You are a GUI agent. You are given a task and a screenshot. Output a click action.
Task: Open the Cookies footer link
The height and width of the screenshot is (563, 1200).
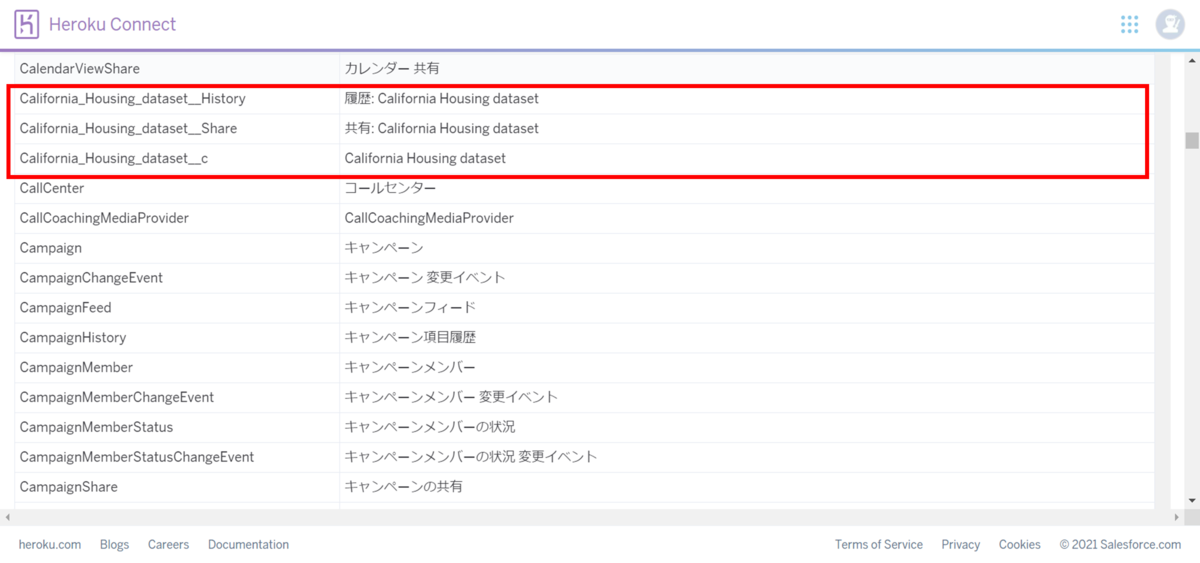(x=1019, y=545)
